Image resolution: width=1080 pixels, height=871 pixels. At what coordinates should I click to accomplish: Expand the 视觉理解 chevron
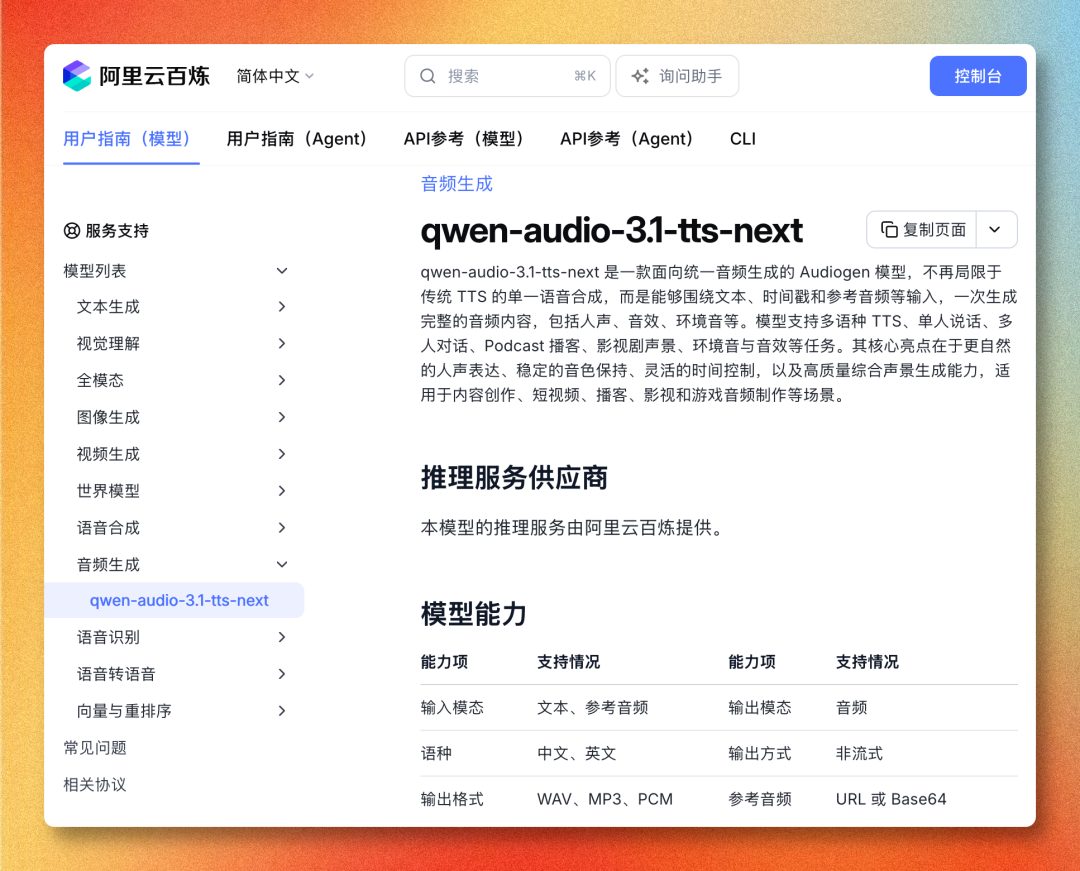pos(282,343)
